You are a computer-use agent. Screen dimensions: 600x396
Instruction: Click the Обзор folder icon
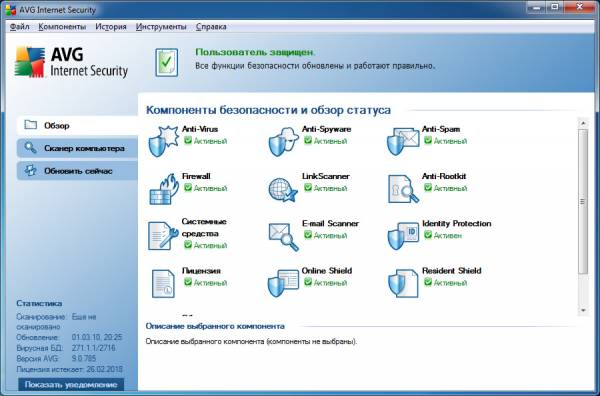31,125
